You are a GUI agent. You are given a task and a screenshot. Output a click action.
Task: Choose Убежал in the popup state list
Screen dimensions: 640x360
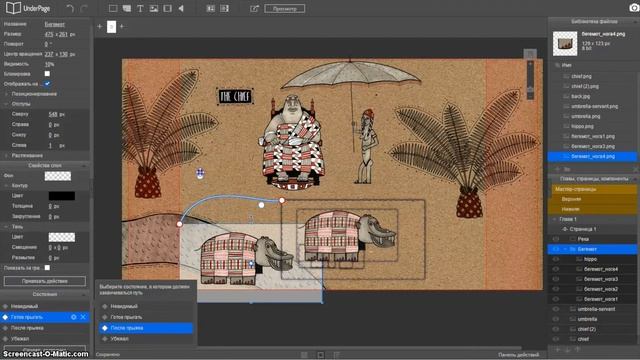pos(146,339)
